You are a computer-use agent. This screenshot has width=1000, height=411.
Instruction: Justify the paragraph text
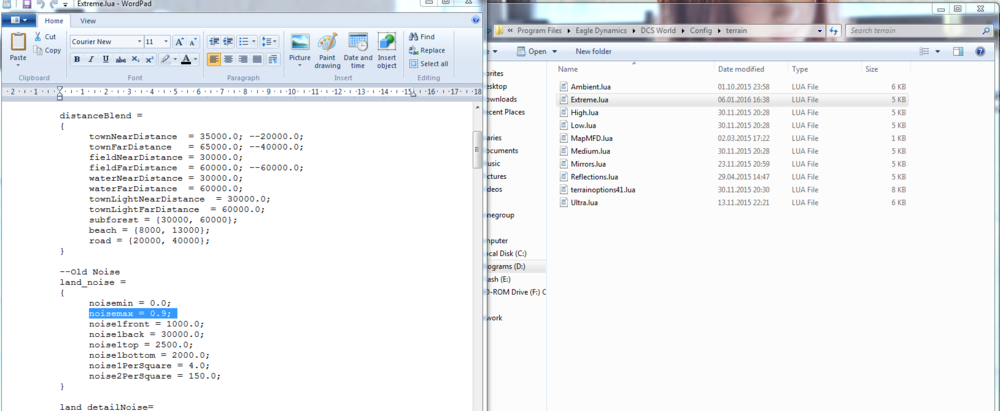(258, 59)
